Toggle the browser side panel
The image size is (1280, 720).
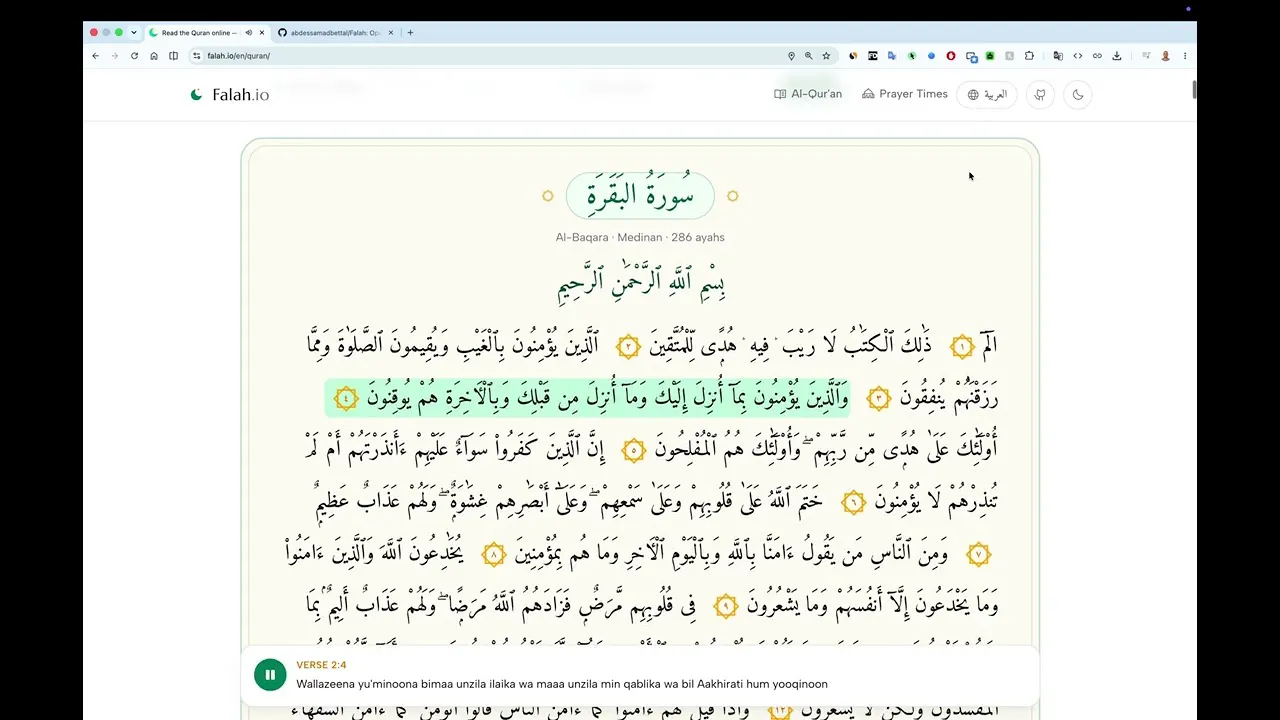tap(173, 56)
